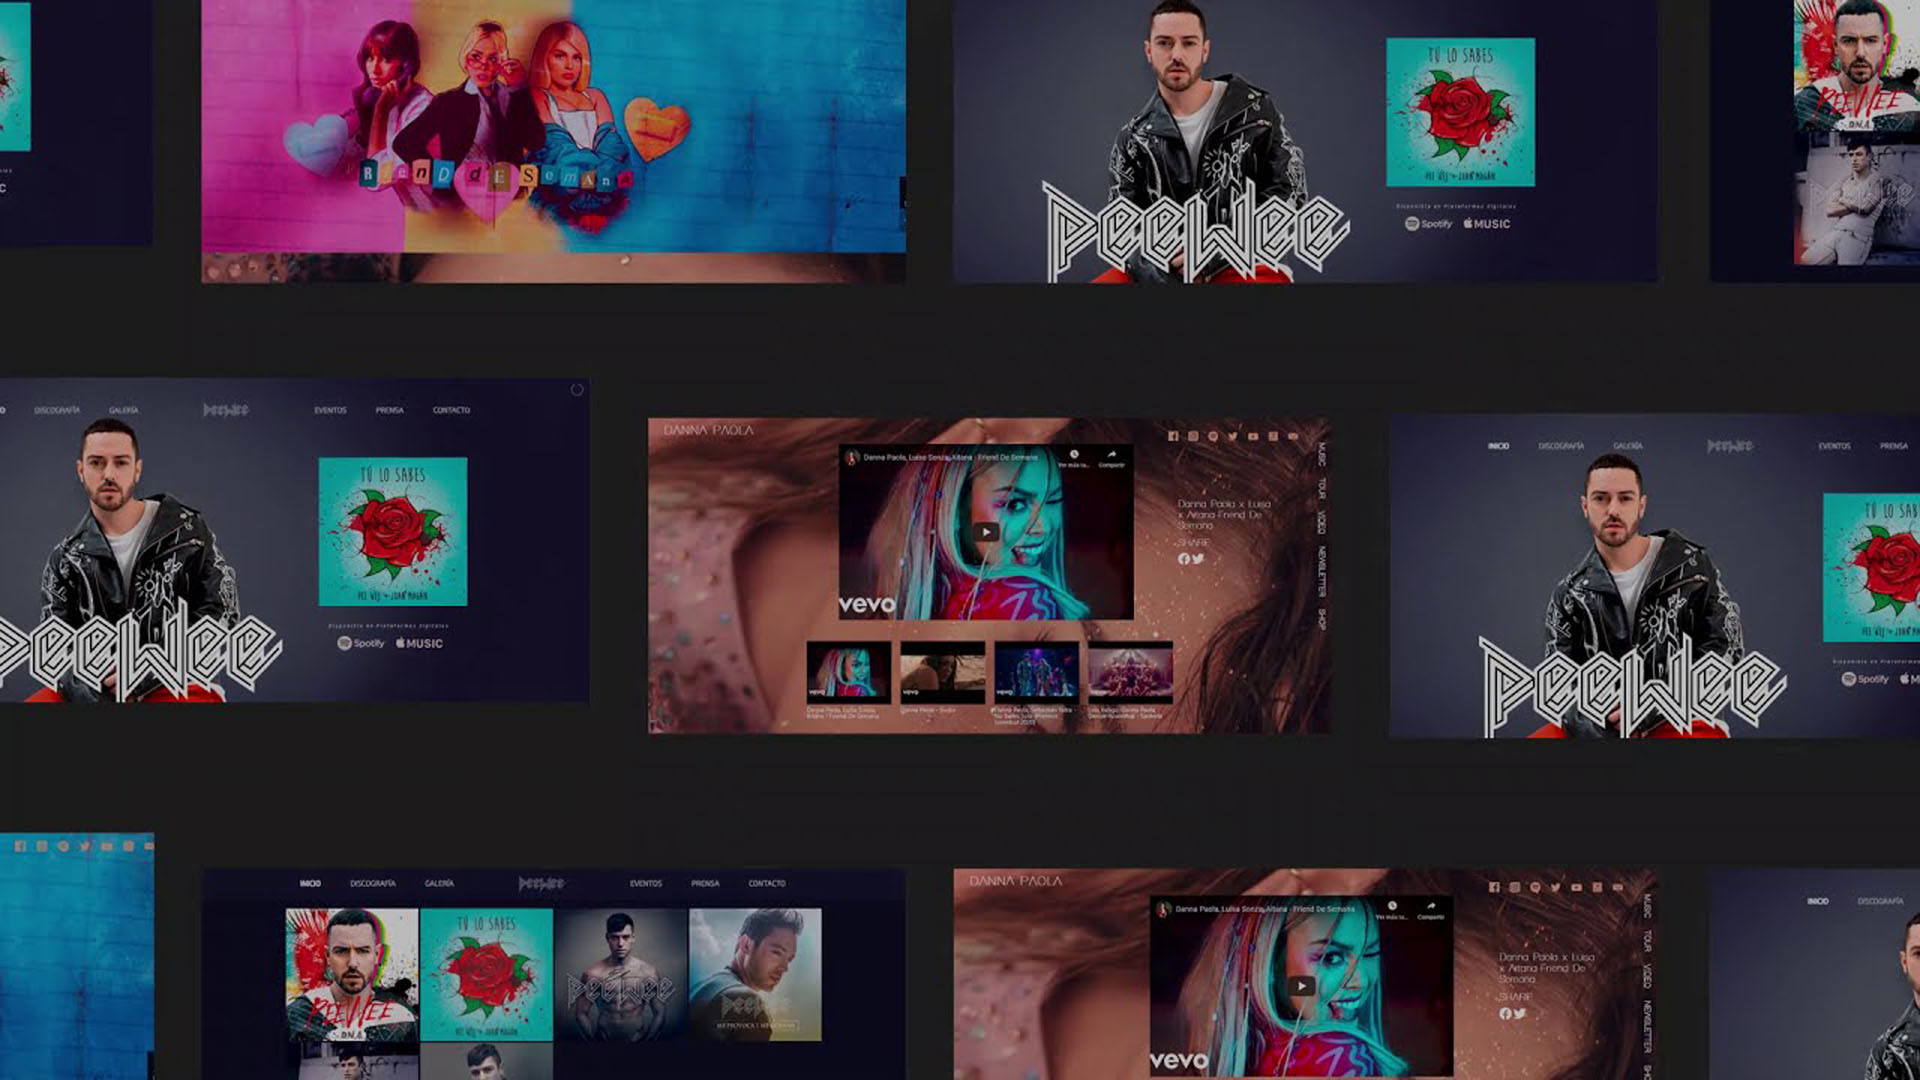Click Tú Lo Sabes cover in middle-left PeeWee mockup

(393, 531)
